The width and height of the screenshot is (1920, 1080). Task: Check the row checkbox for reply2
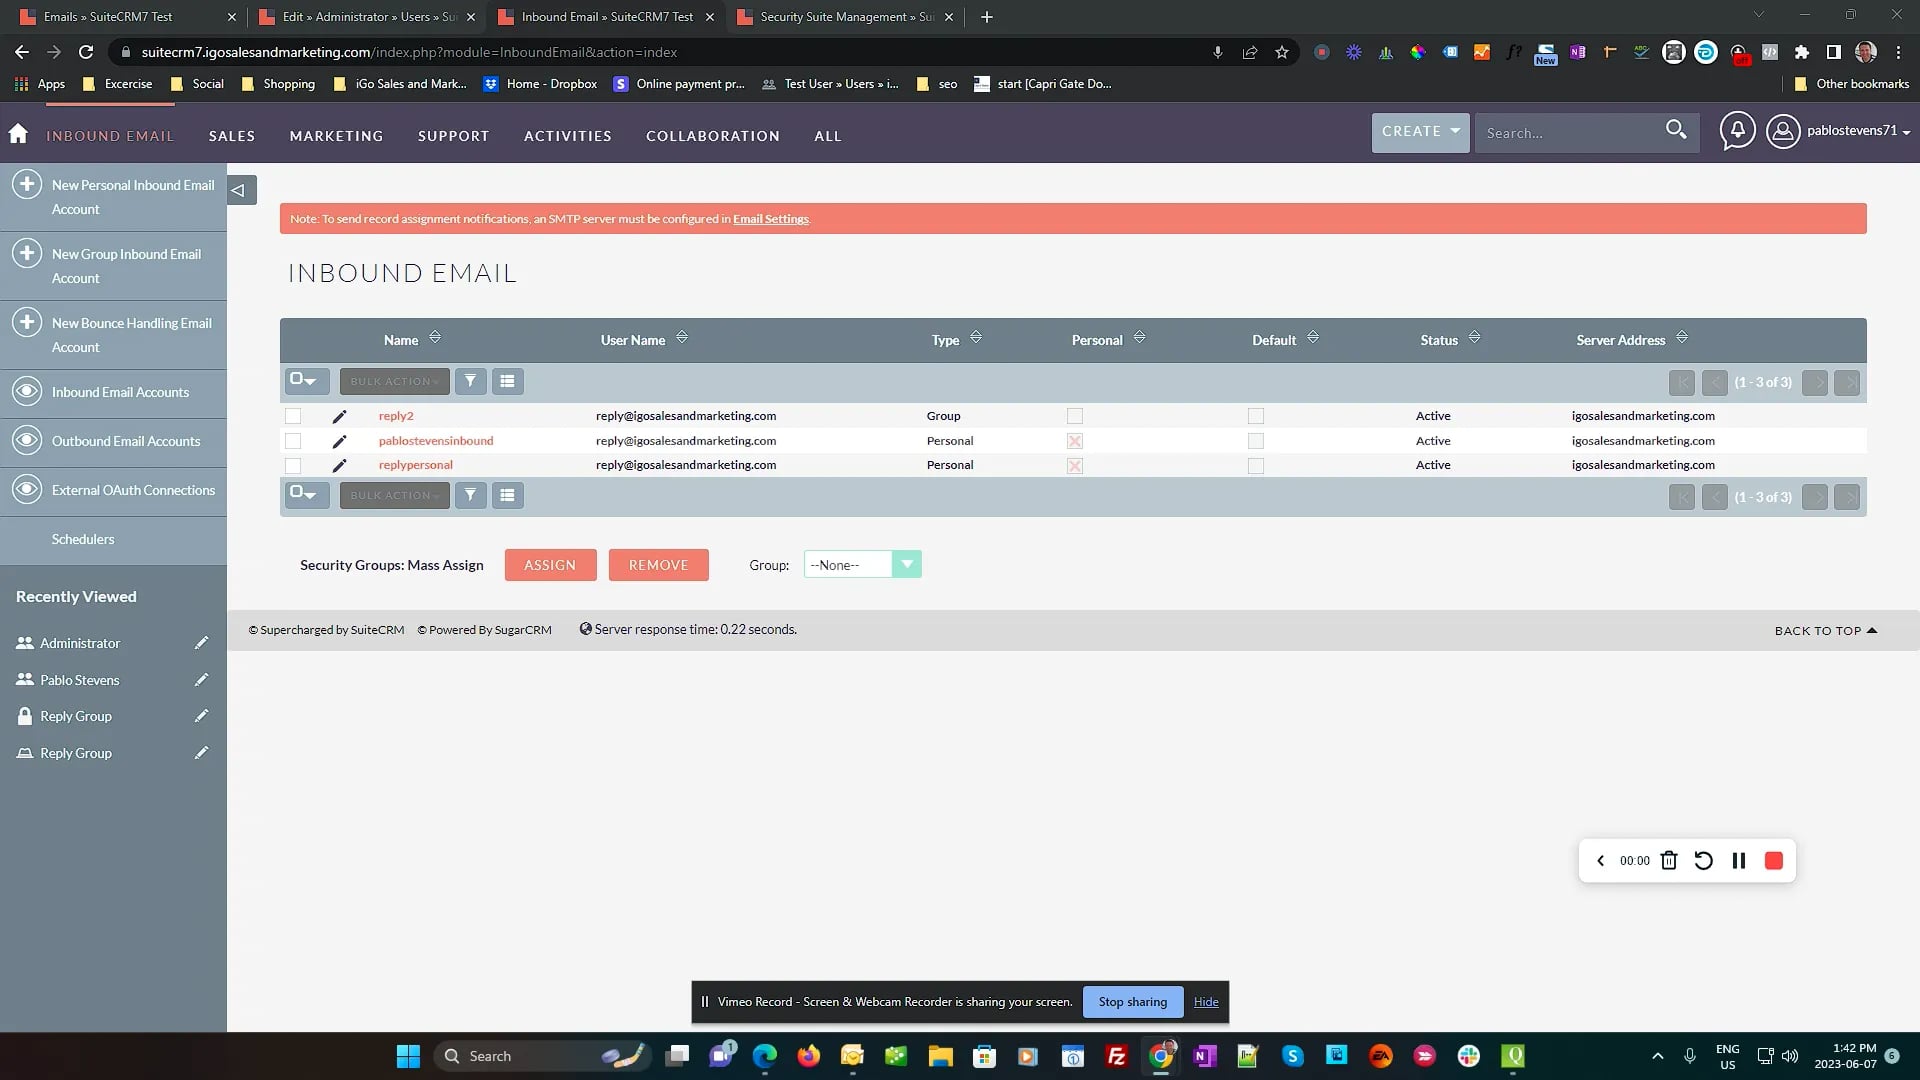293,416
